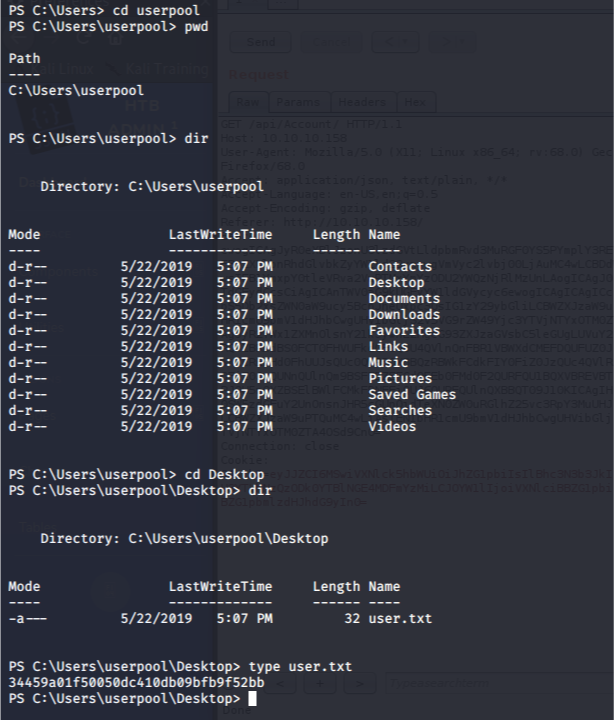This screenshot has width=614, height=720.
Task: Click the Kali Training bookmark behind terminal
Action: coord(170,70)
